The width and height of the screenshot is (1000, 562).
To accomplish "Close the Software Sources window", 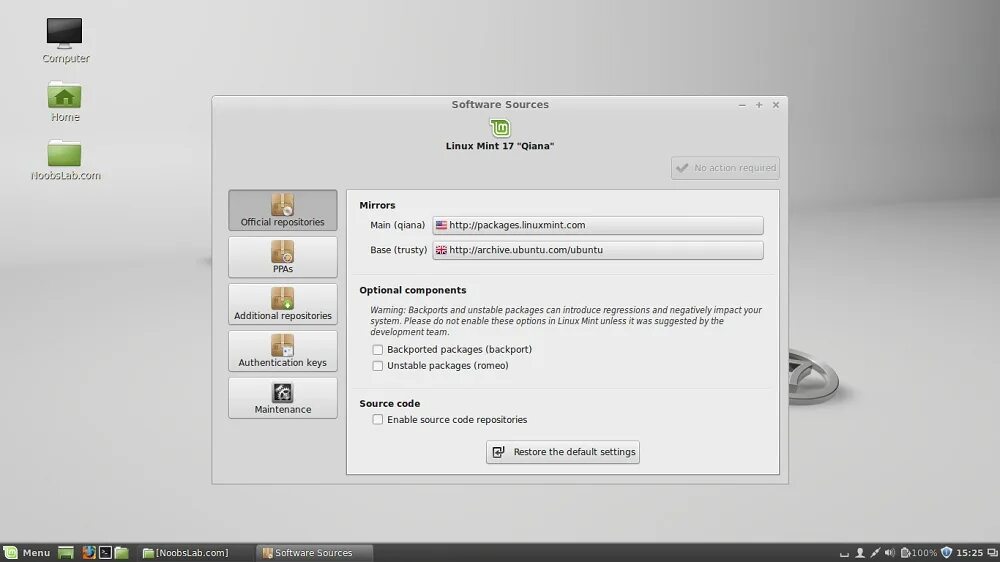I will pyautogui.click(x=776, y=105).
